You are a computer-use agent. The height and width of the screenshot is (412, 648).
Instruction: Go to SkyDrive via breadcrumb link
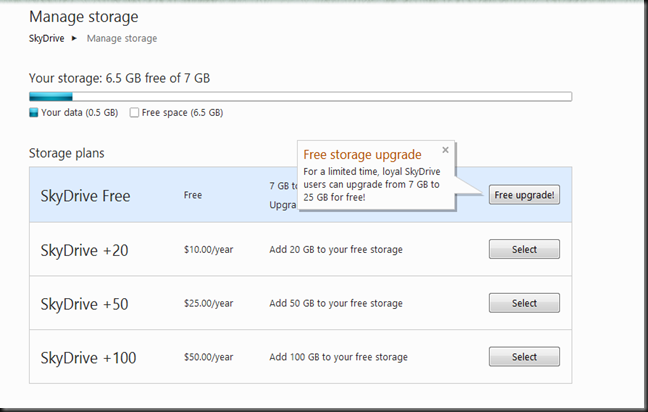pos(47,39)
